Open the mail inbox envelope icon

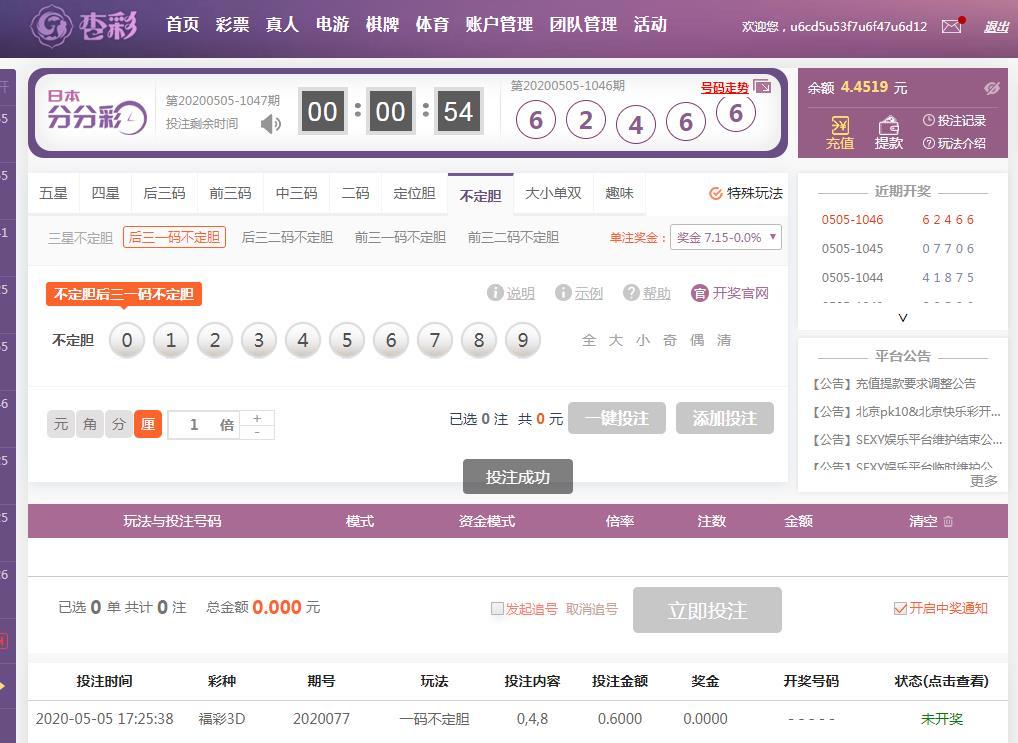(952, 26)
